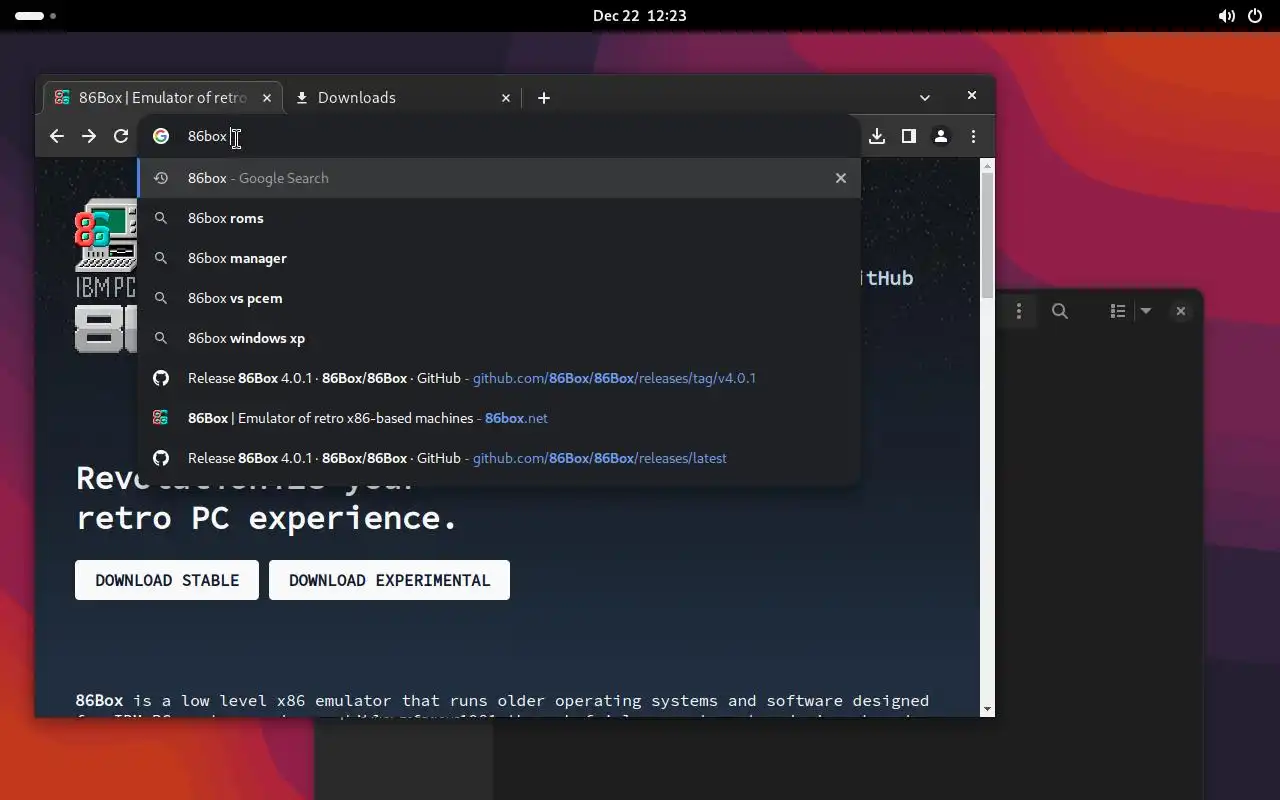The width and height of the screenshot is (1280, 800).
Task: Open the 86box.net suggestion
Action: [x=499, y=418]
